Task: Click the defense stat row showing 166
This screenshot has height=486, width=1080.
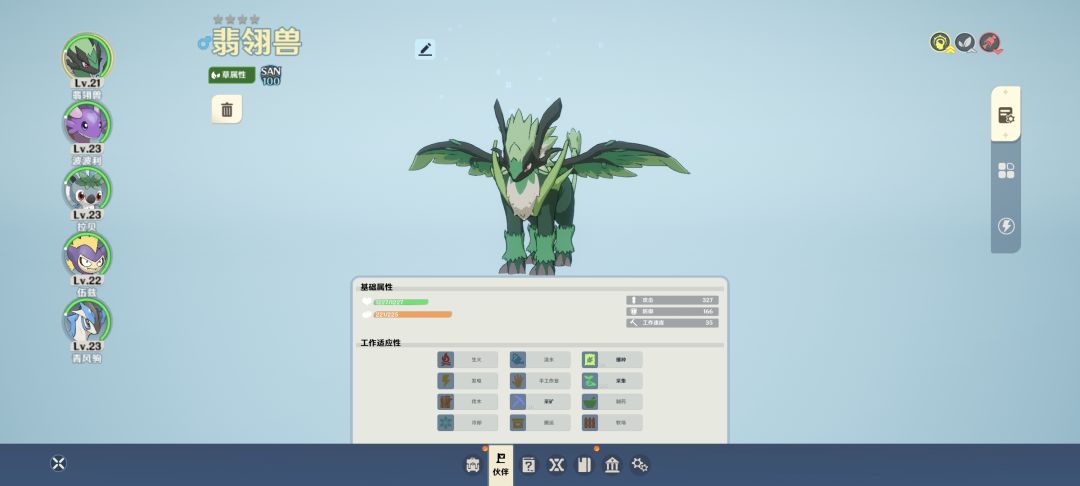Action: click(x=672, y=311)
